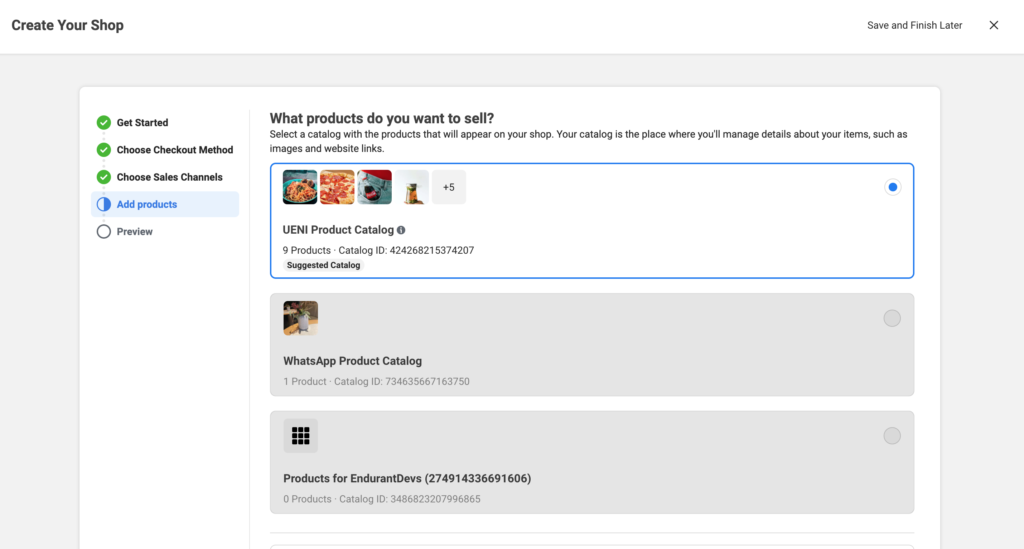This screenshot has width=1024, height=549.
Task: Click half-filled circle icon beside Add products
Action: (x=103, y=204)
